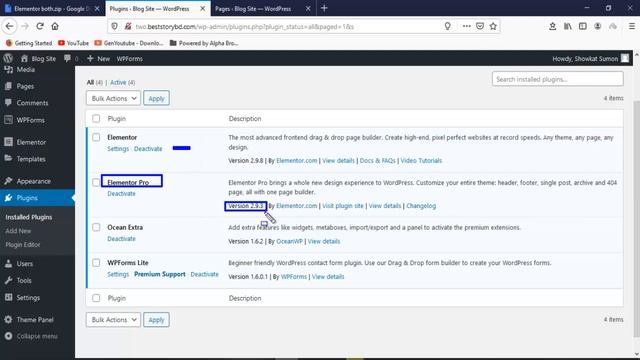The image size is (640, 360).
Task: Tick the Elementor Pro plugin checkbox
Action: tap(96, 182)
